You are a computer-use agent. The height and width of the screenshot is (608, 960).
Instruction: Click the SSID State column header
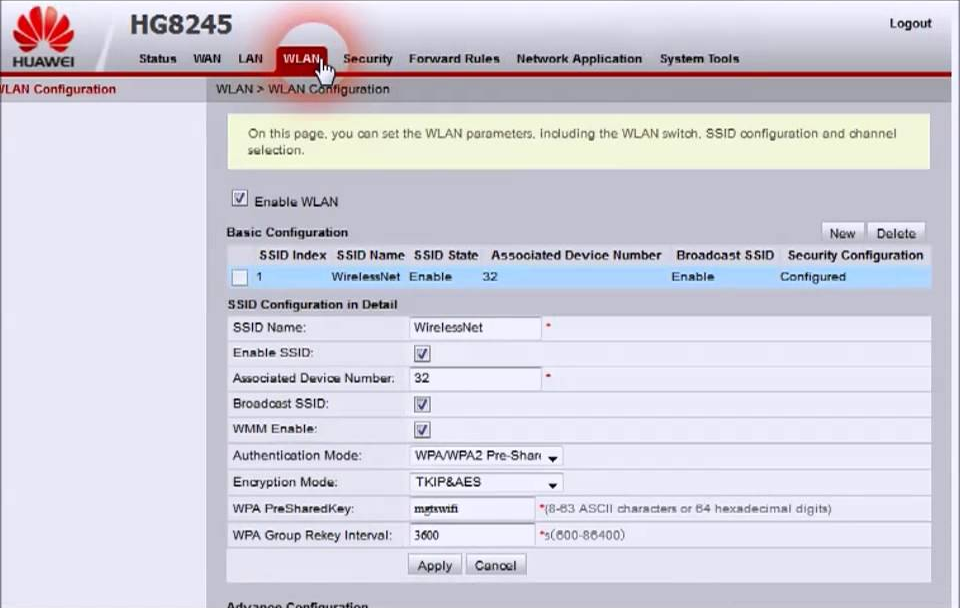click(446, 255)
